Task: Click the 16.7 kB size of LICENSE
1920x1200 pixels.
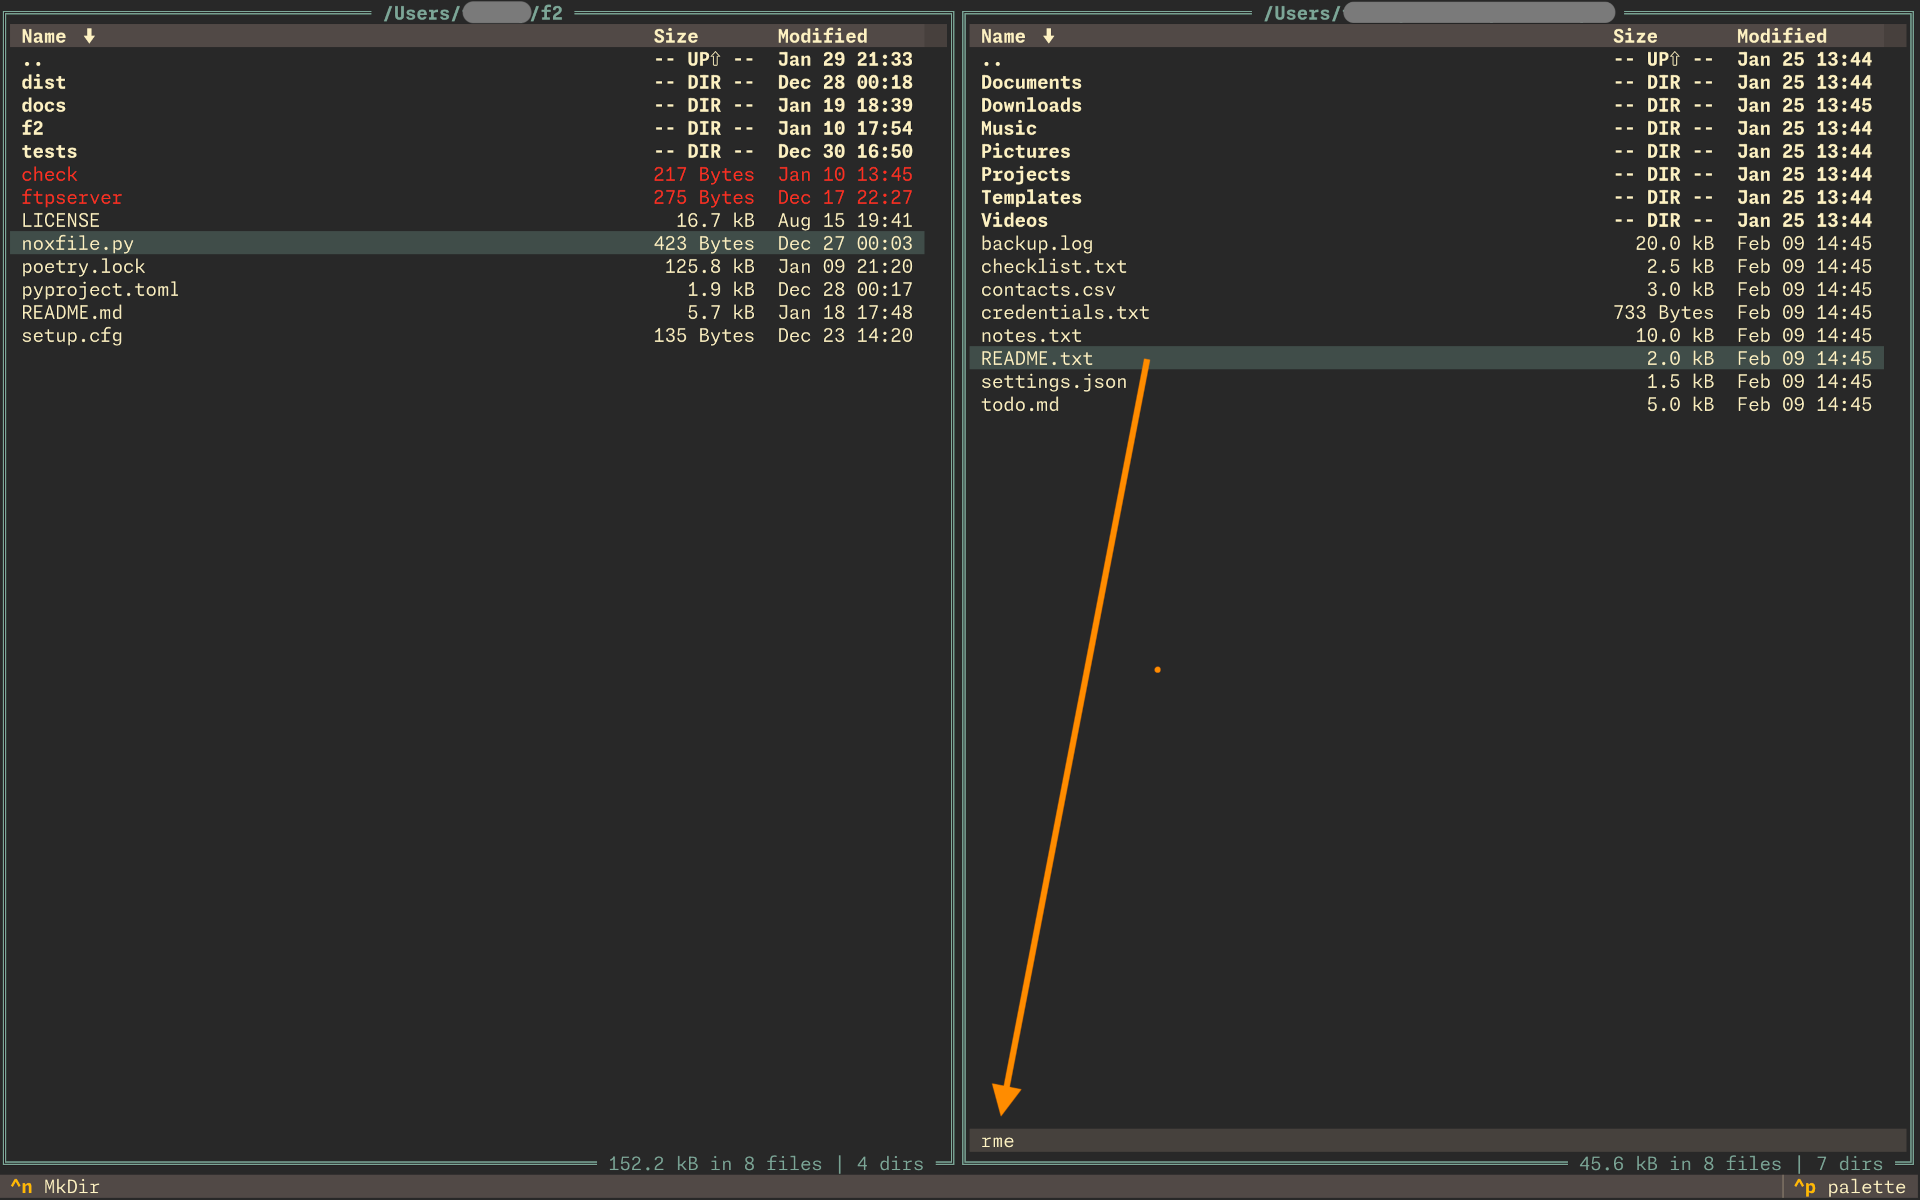Action: [715, 221]
